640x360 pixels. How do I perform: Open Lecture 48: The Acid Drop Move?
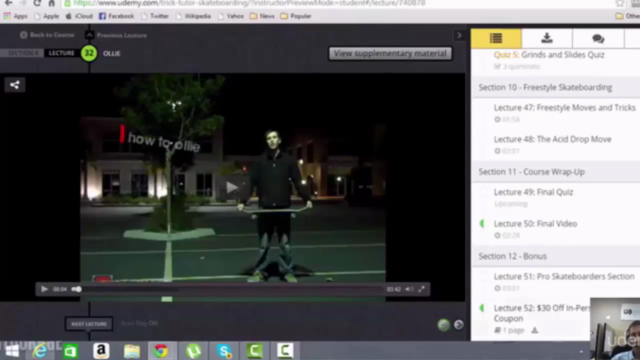click(x=553, y=139)
